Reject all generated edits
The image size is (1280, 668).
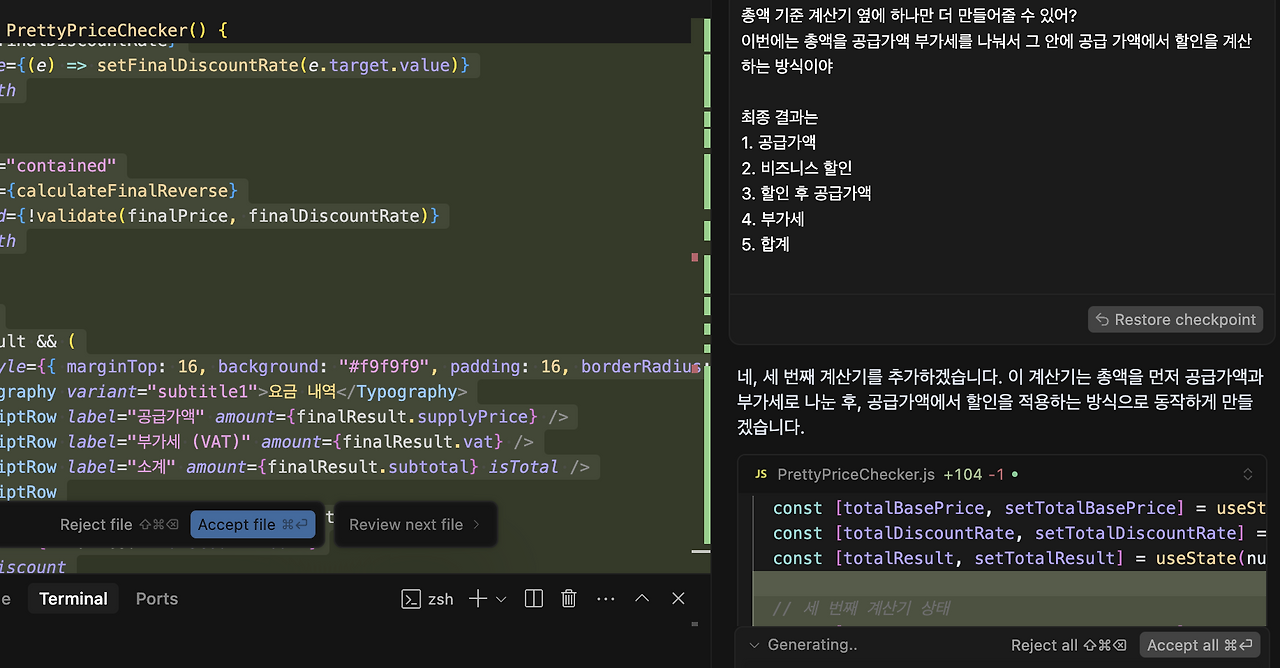(x=1068, y=645)
